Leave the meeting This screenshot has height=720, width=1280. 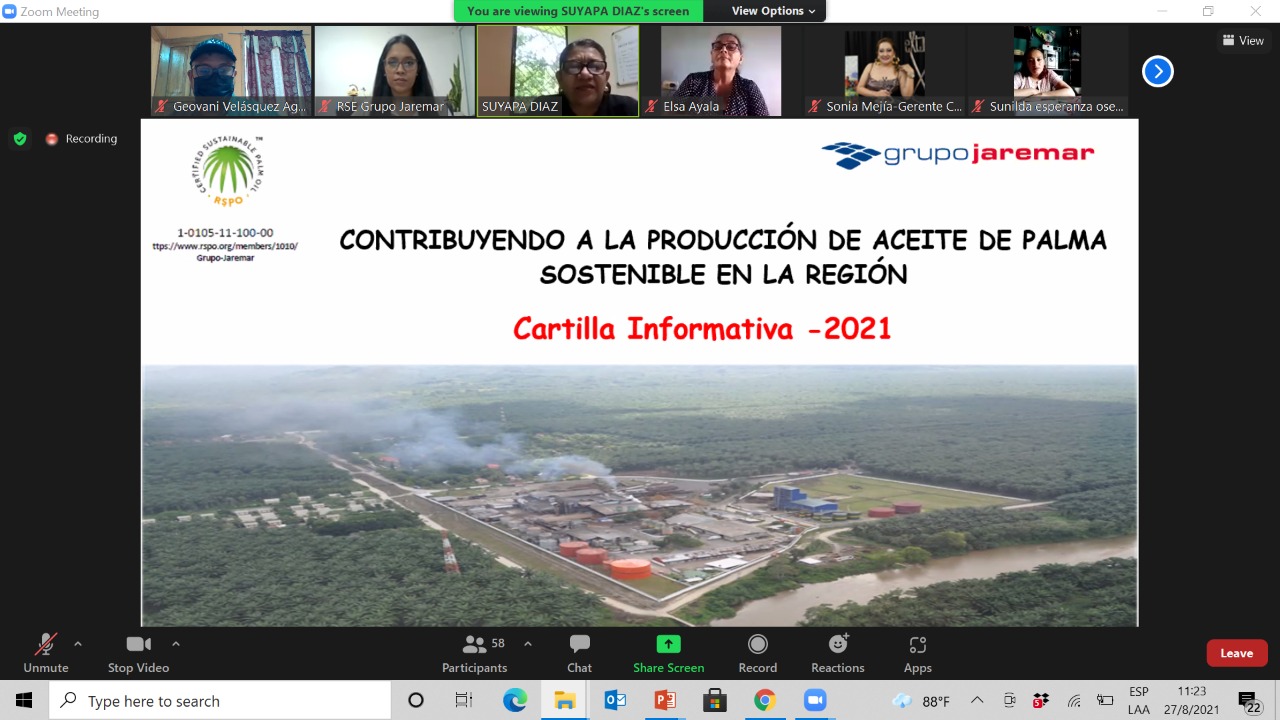1236,653
